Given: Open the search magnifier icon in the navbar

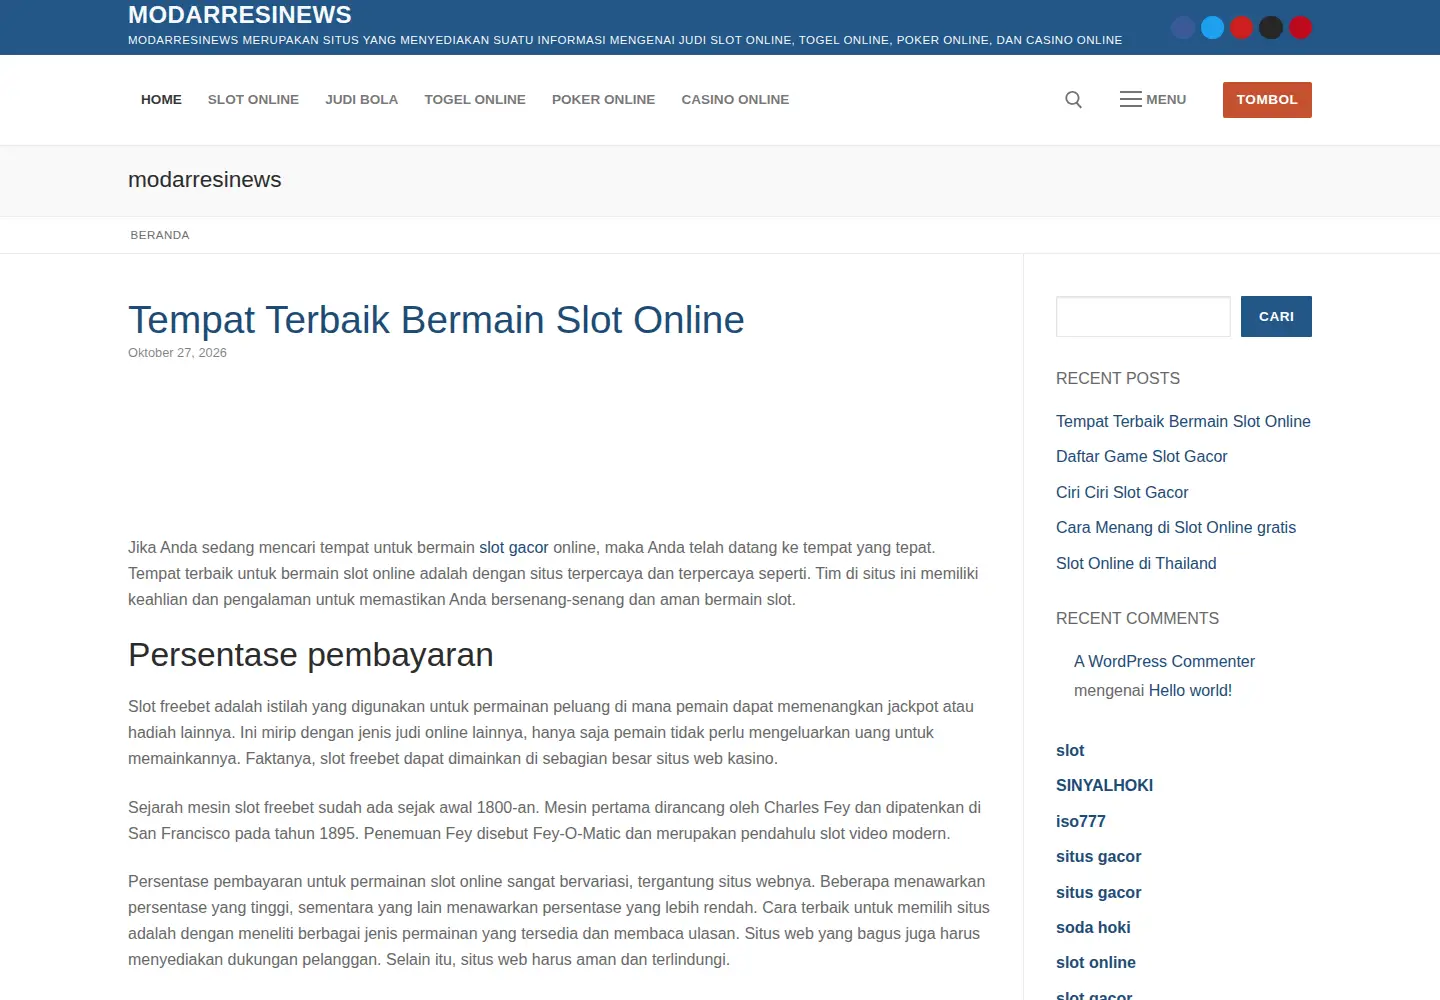Looking at the screenshot, I should coord(1073,100).
